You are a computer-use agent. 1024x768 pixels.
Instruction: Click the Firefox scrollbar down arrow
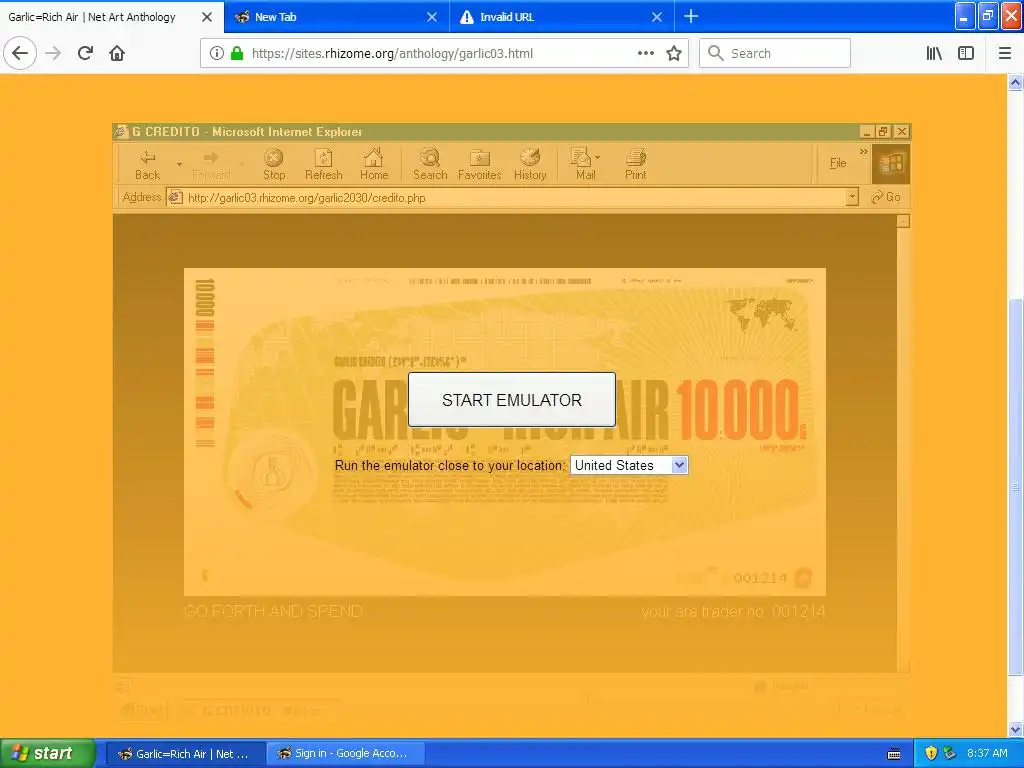(1016, 729)
